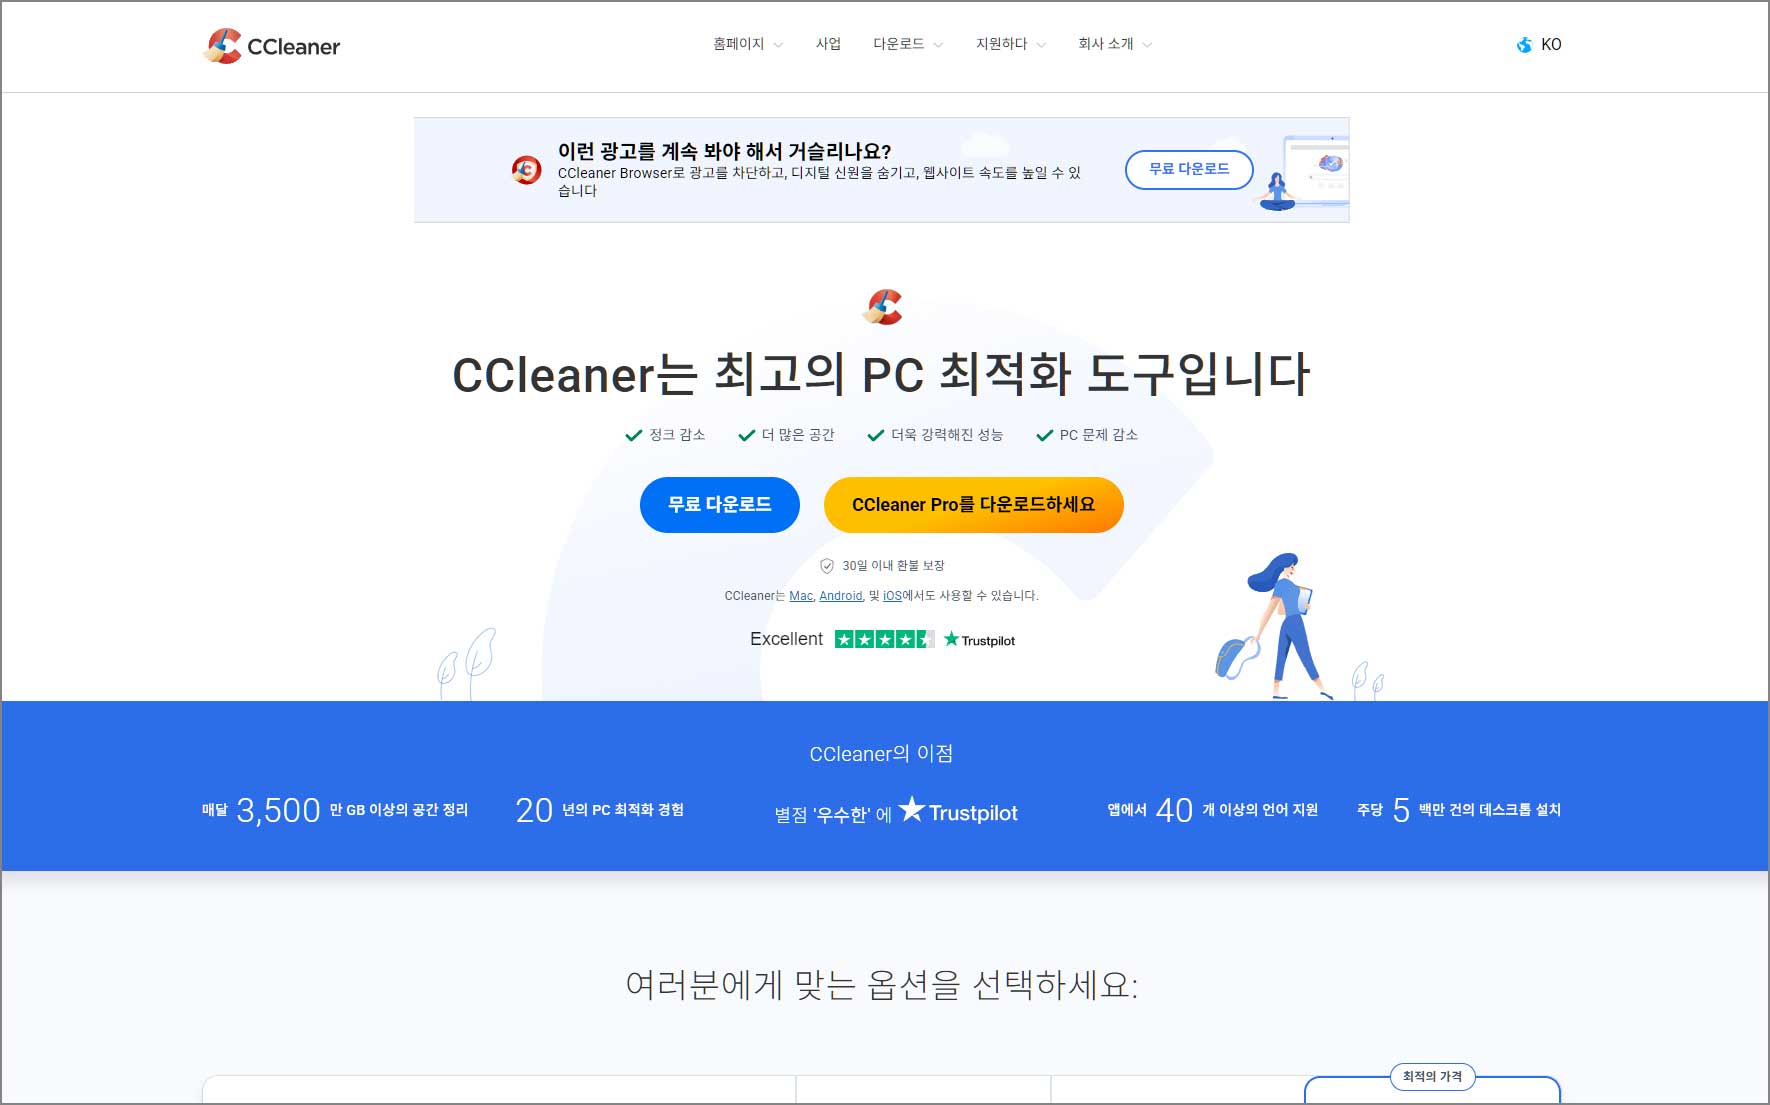Click the refund guarantee check icon
Viewport: 1770px width, 1105px height.
click(826, 565)
